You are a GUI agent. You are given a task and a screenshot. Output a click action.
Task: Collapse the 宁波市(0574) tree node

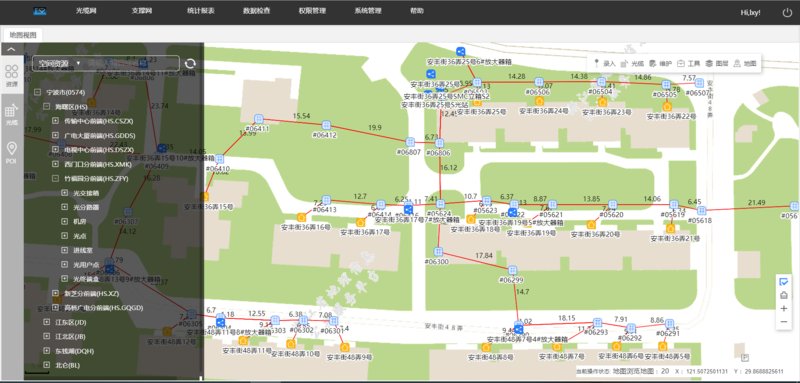point(37,92)
